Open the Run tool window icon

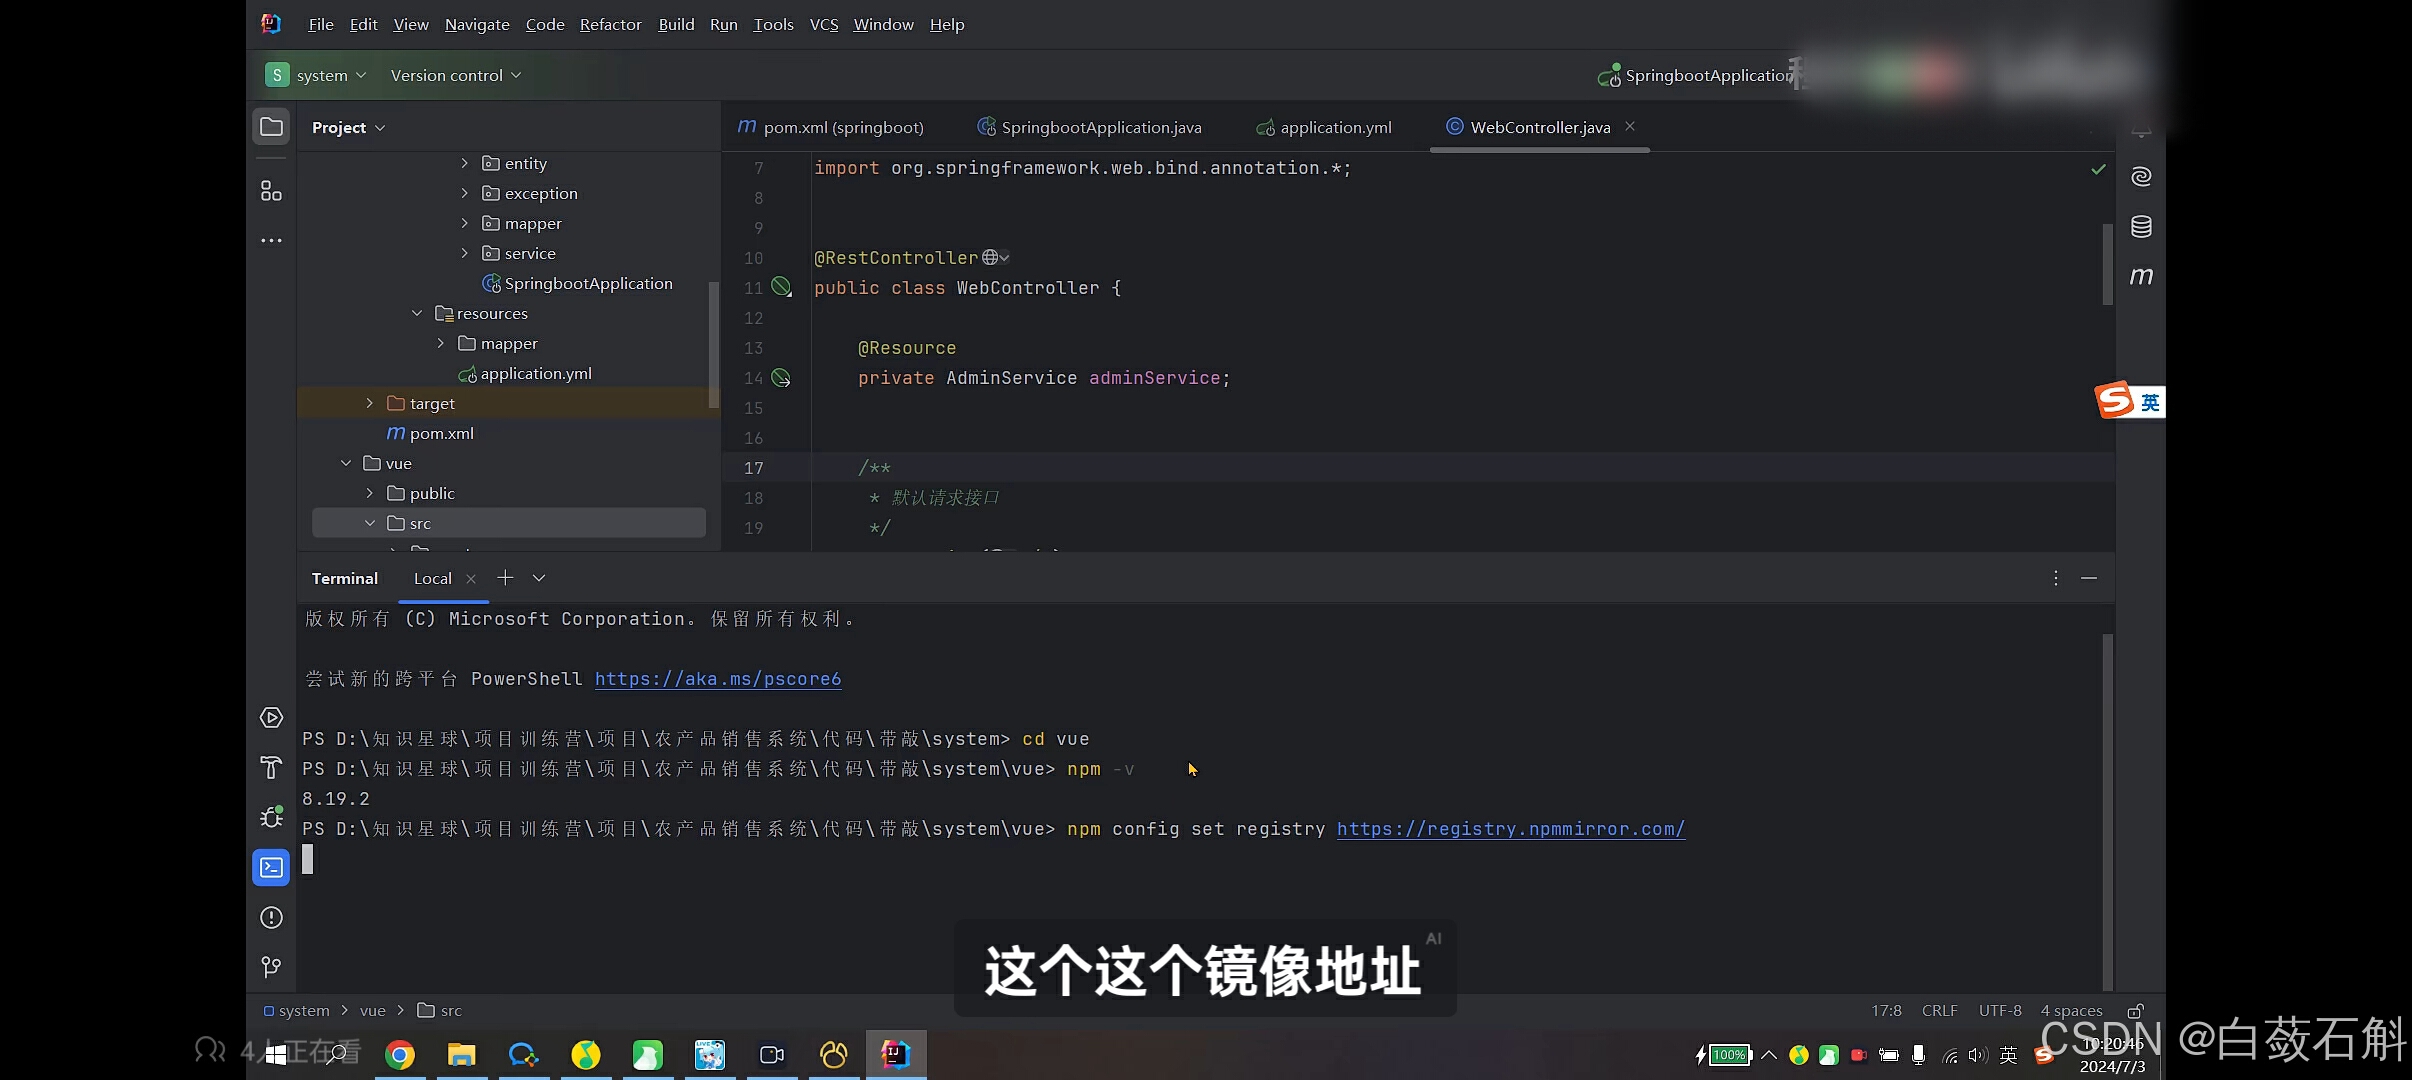coord(271,718)
